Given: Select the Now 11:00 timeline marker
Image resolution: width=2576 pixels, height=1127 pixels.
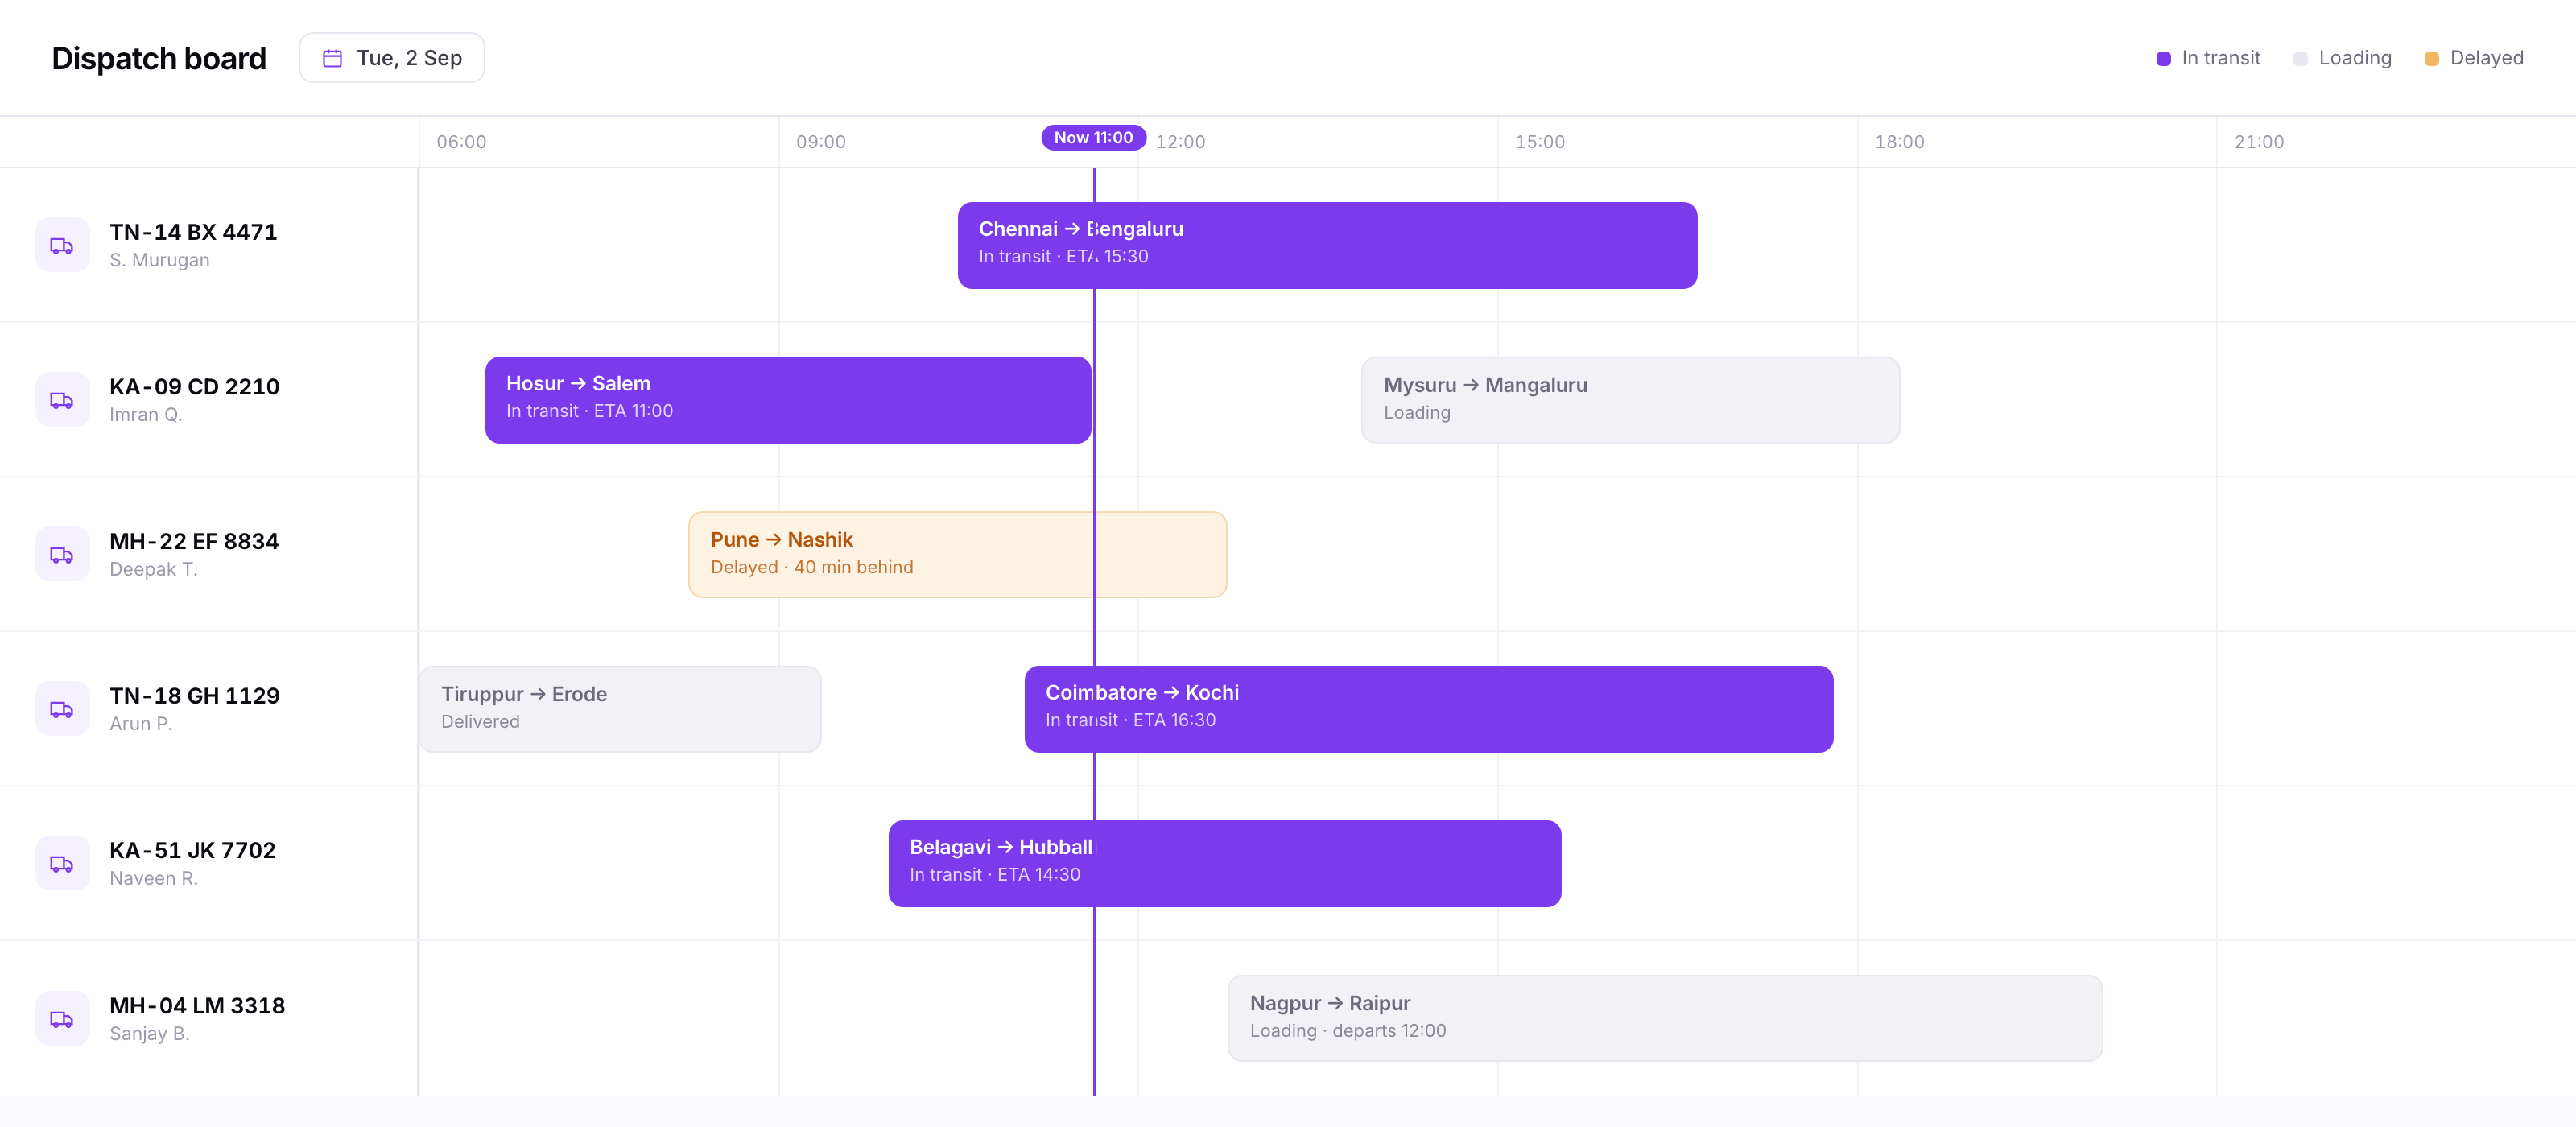Looking at the screenshot, I should (x=1093, y=138).
